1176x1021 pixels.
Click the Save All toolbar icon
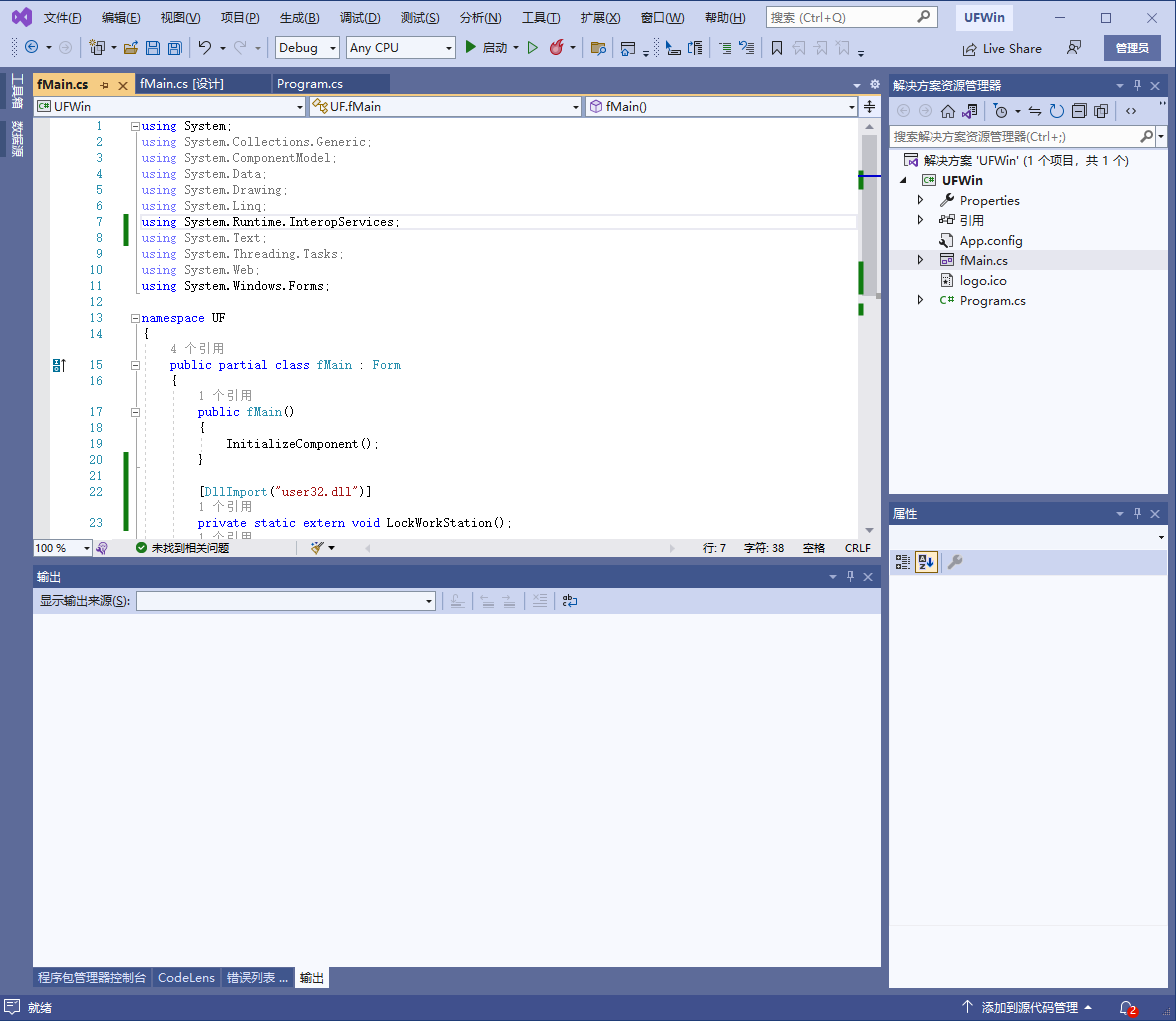pyautogui.click(x=174, y=48)
